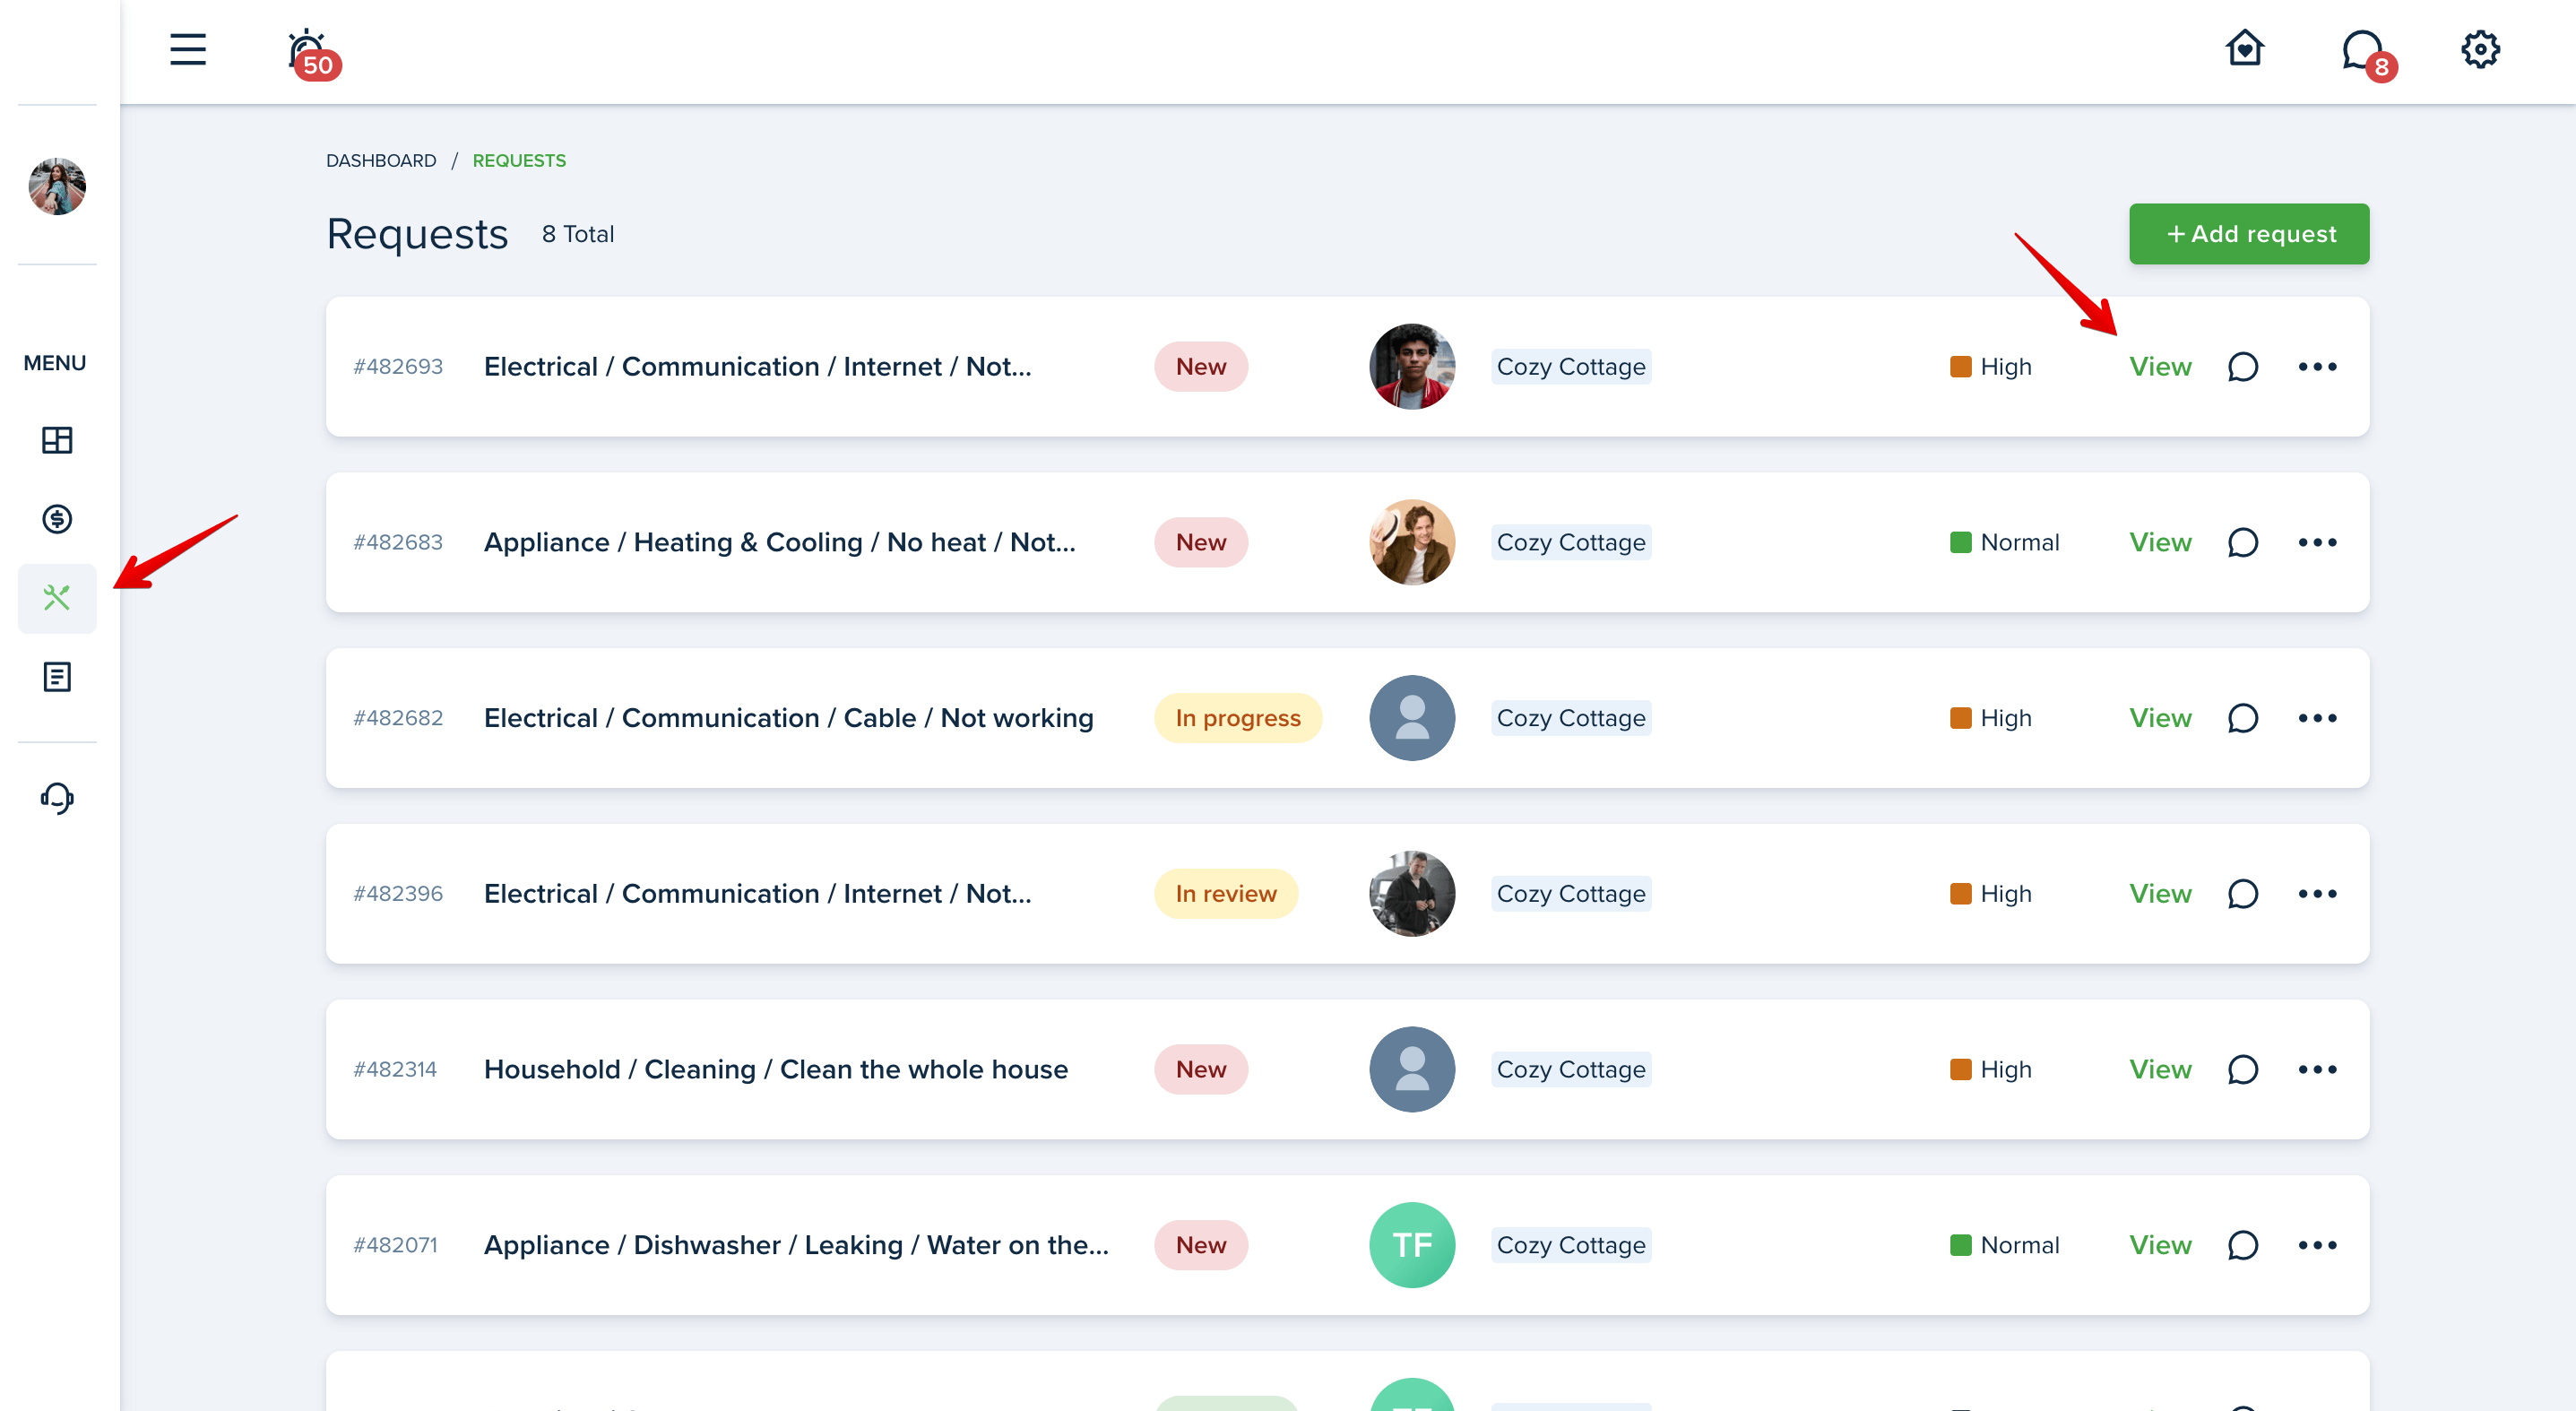View request #482314

(2160, 1070)
